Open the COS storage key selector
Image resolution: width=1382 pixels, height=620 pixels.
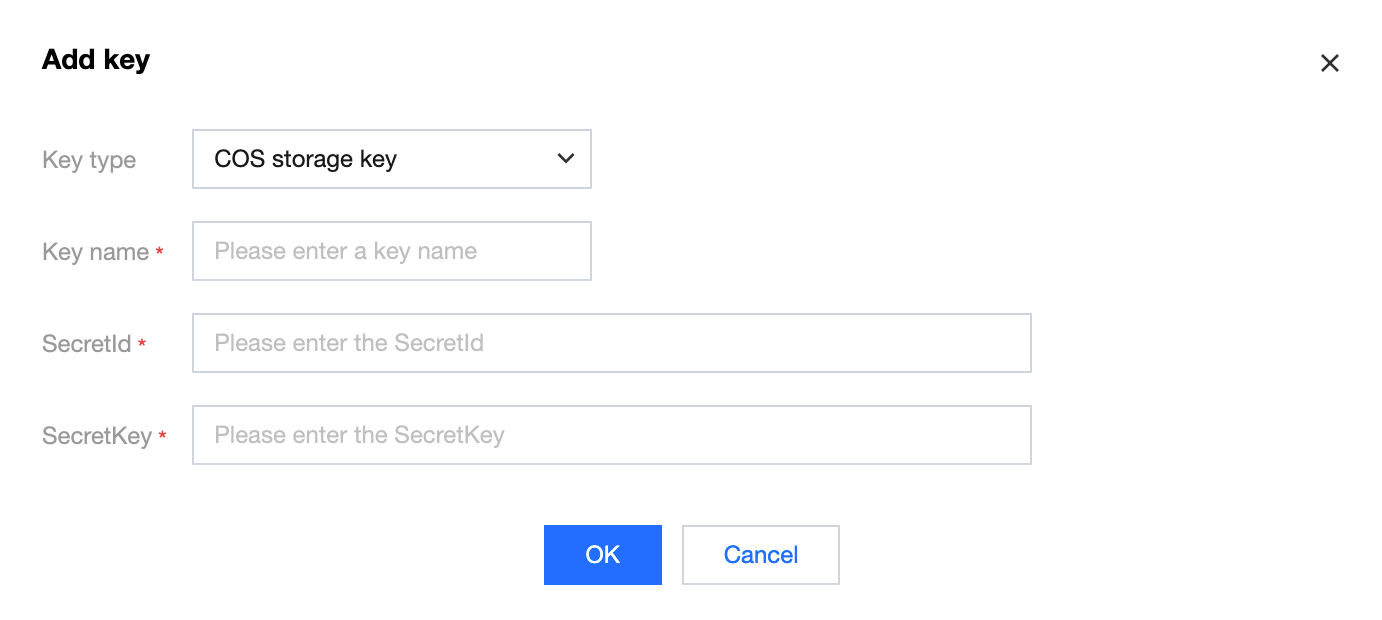tap(391, 159)
